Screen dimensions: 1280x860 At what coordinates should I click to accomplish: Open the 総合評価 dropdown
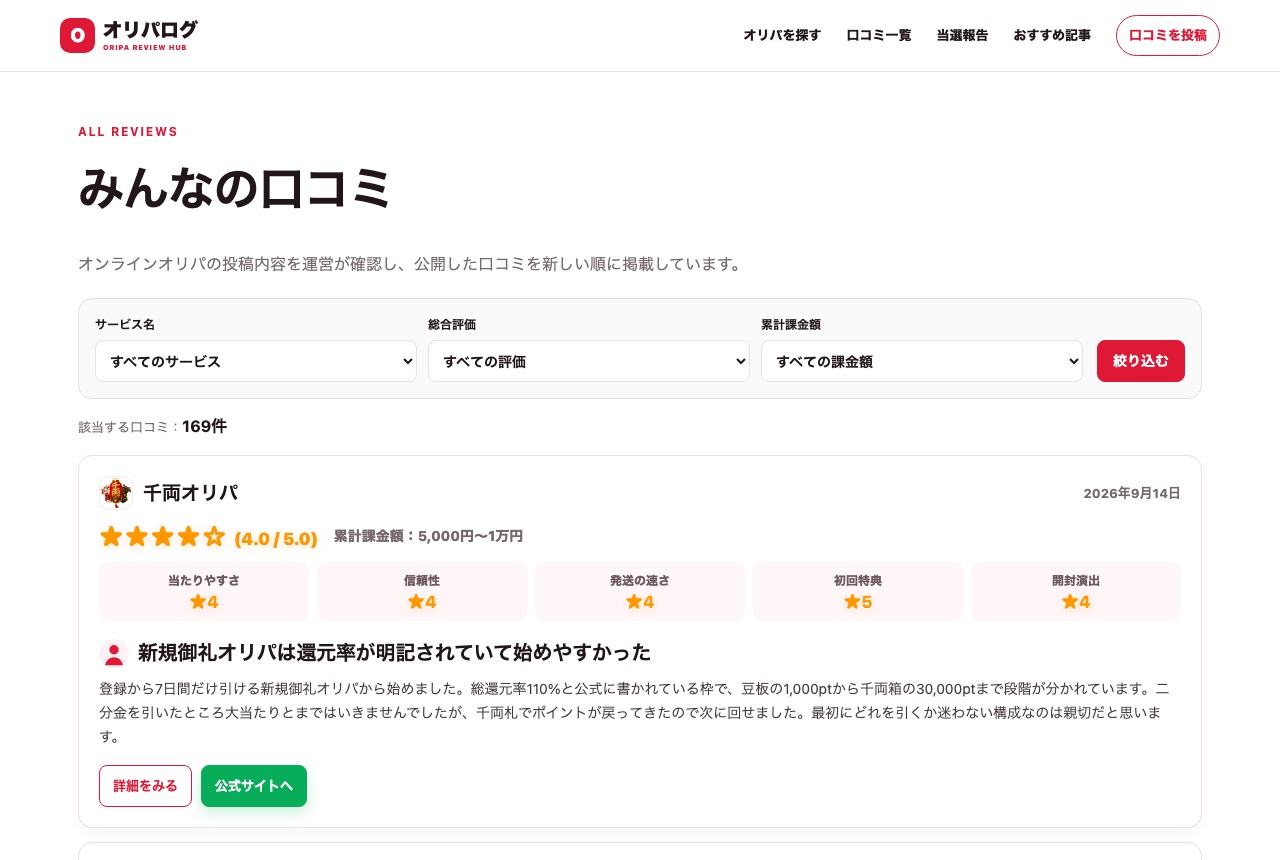pos(589,361)
